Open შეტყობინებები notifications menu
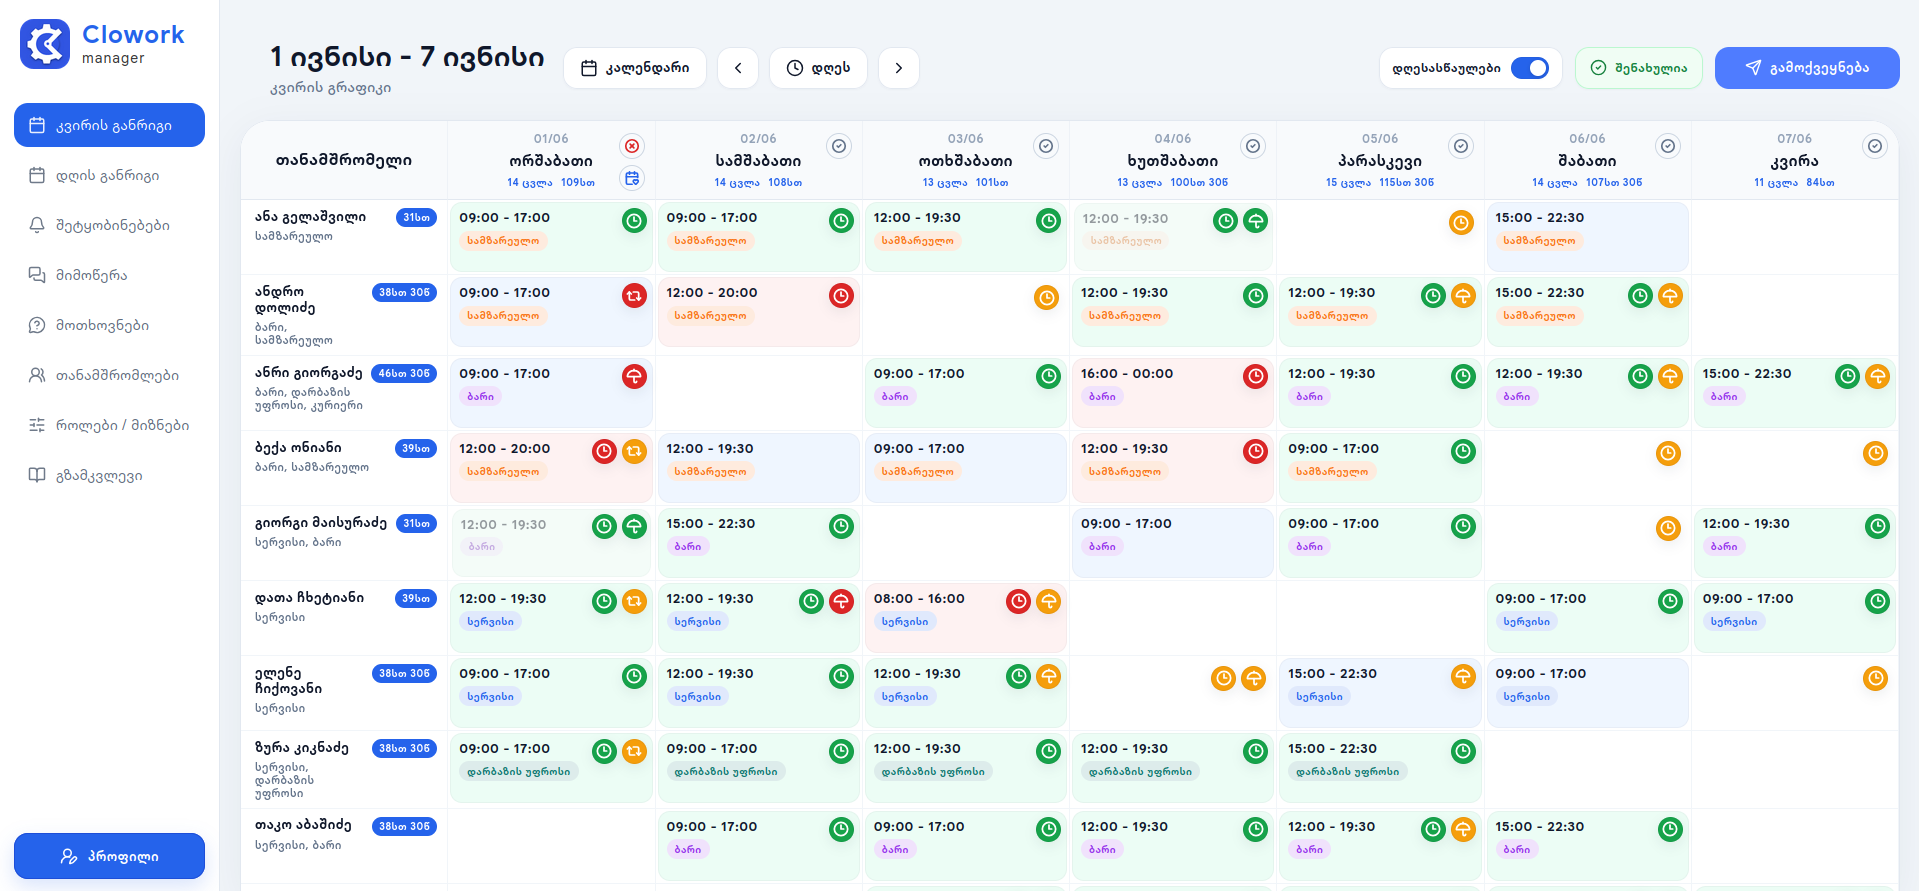The image size is (1919, 891). pyautogui.click(x=109, y=225)
